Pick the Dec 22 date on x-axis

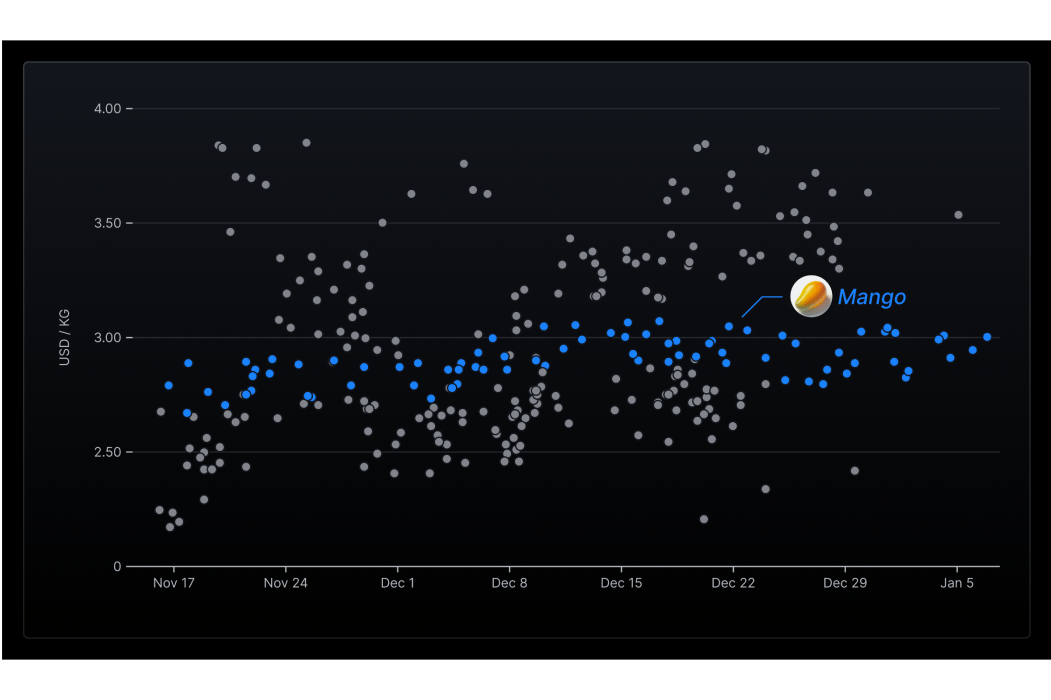pyautogui.click(x=733, y=583)
